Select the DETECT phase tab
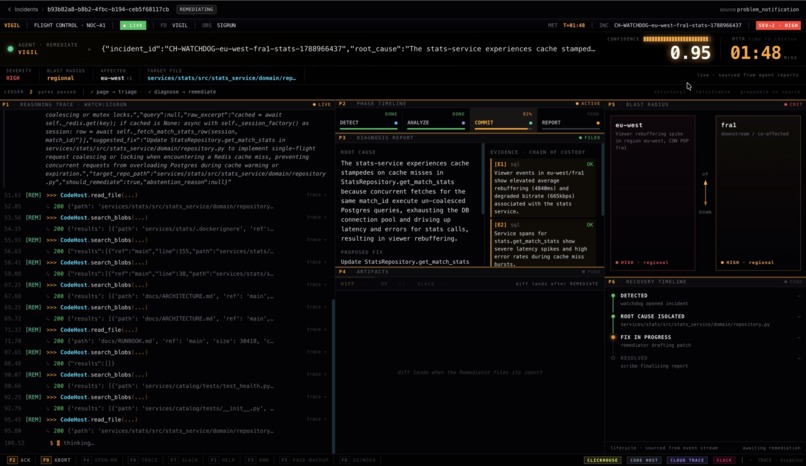 coord(369,122)
